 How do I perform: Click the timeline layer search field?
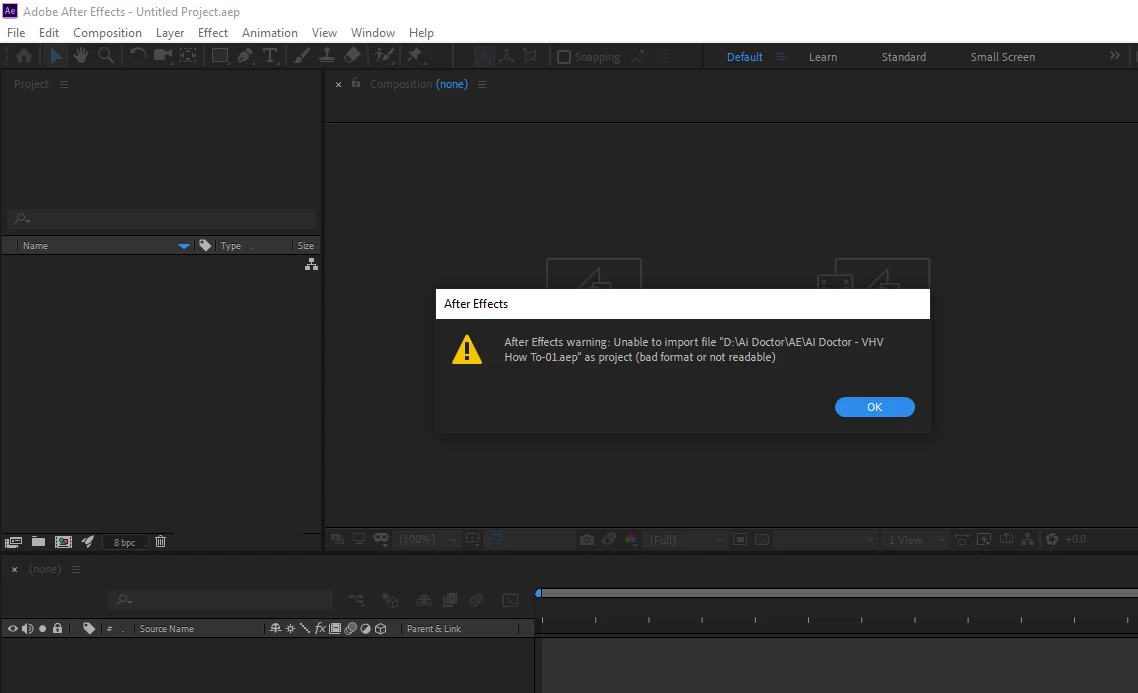coord(221,599)
